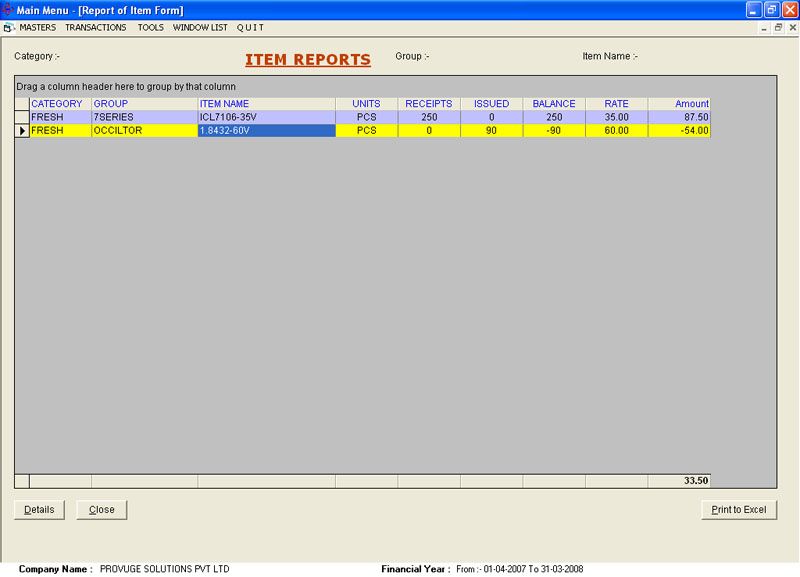Select QUIT from the menu bar

[250, 28]
